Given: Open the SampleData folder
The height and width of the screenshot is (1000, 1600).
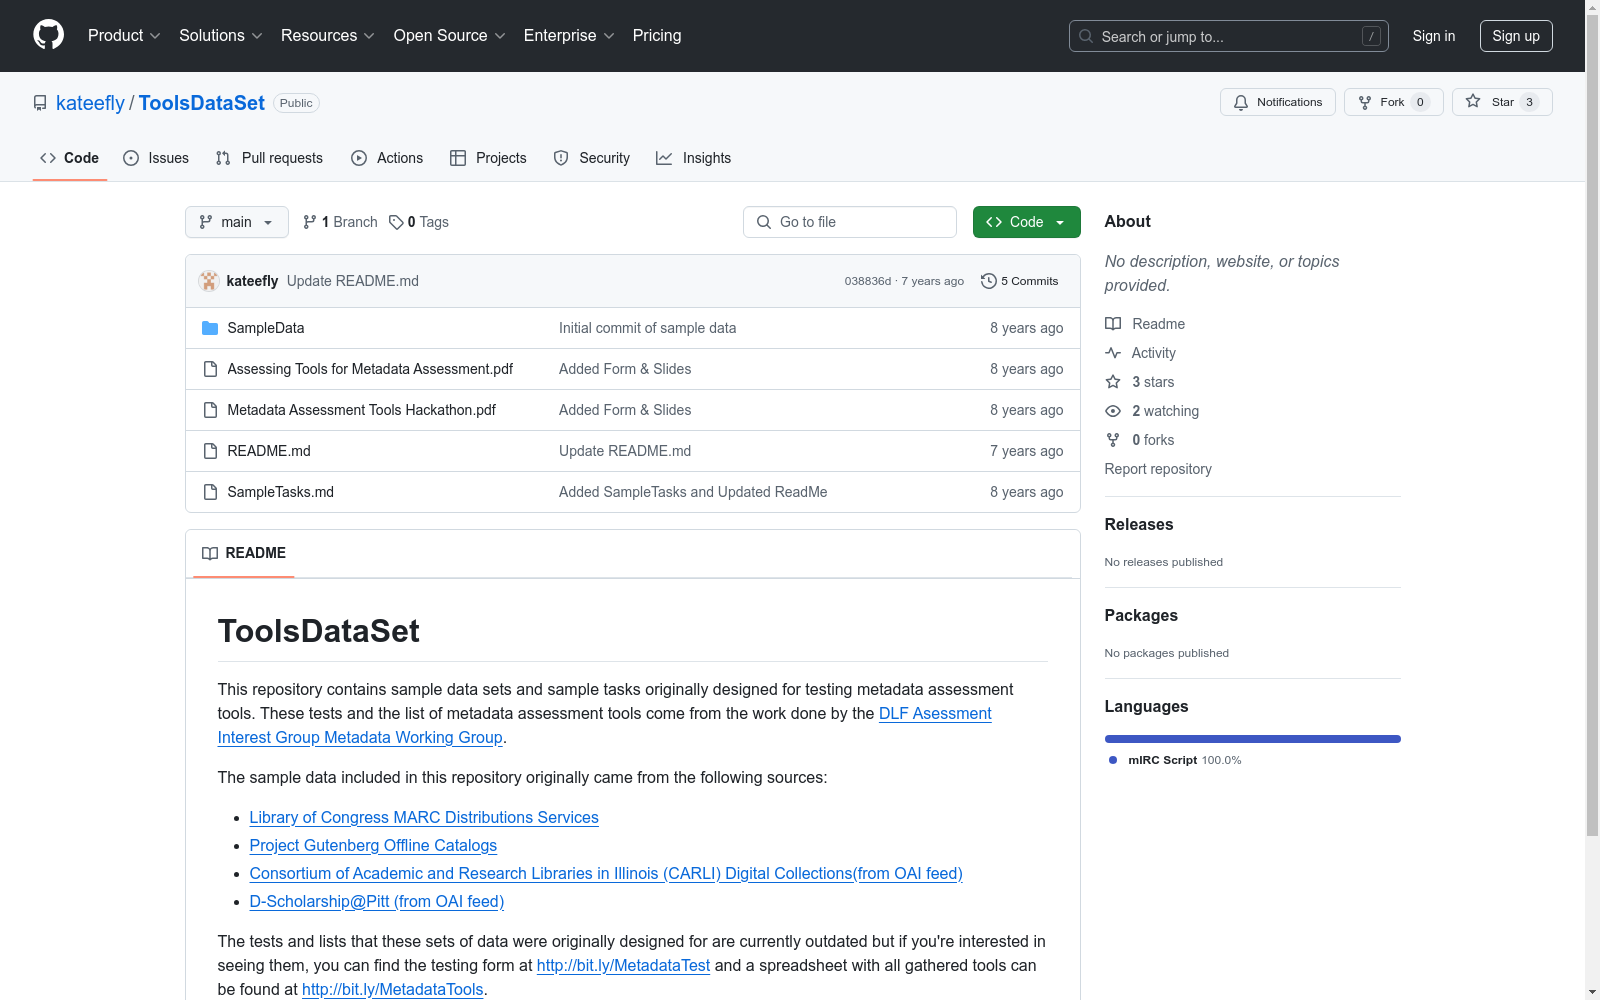Looking at the screenshot, I should [266, 328].
